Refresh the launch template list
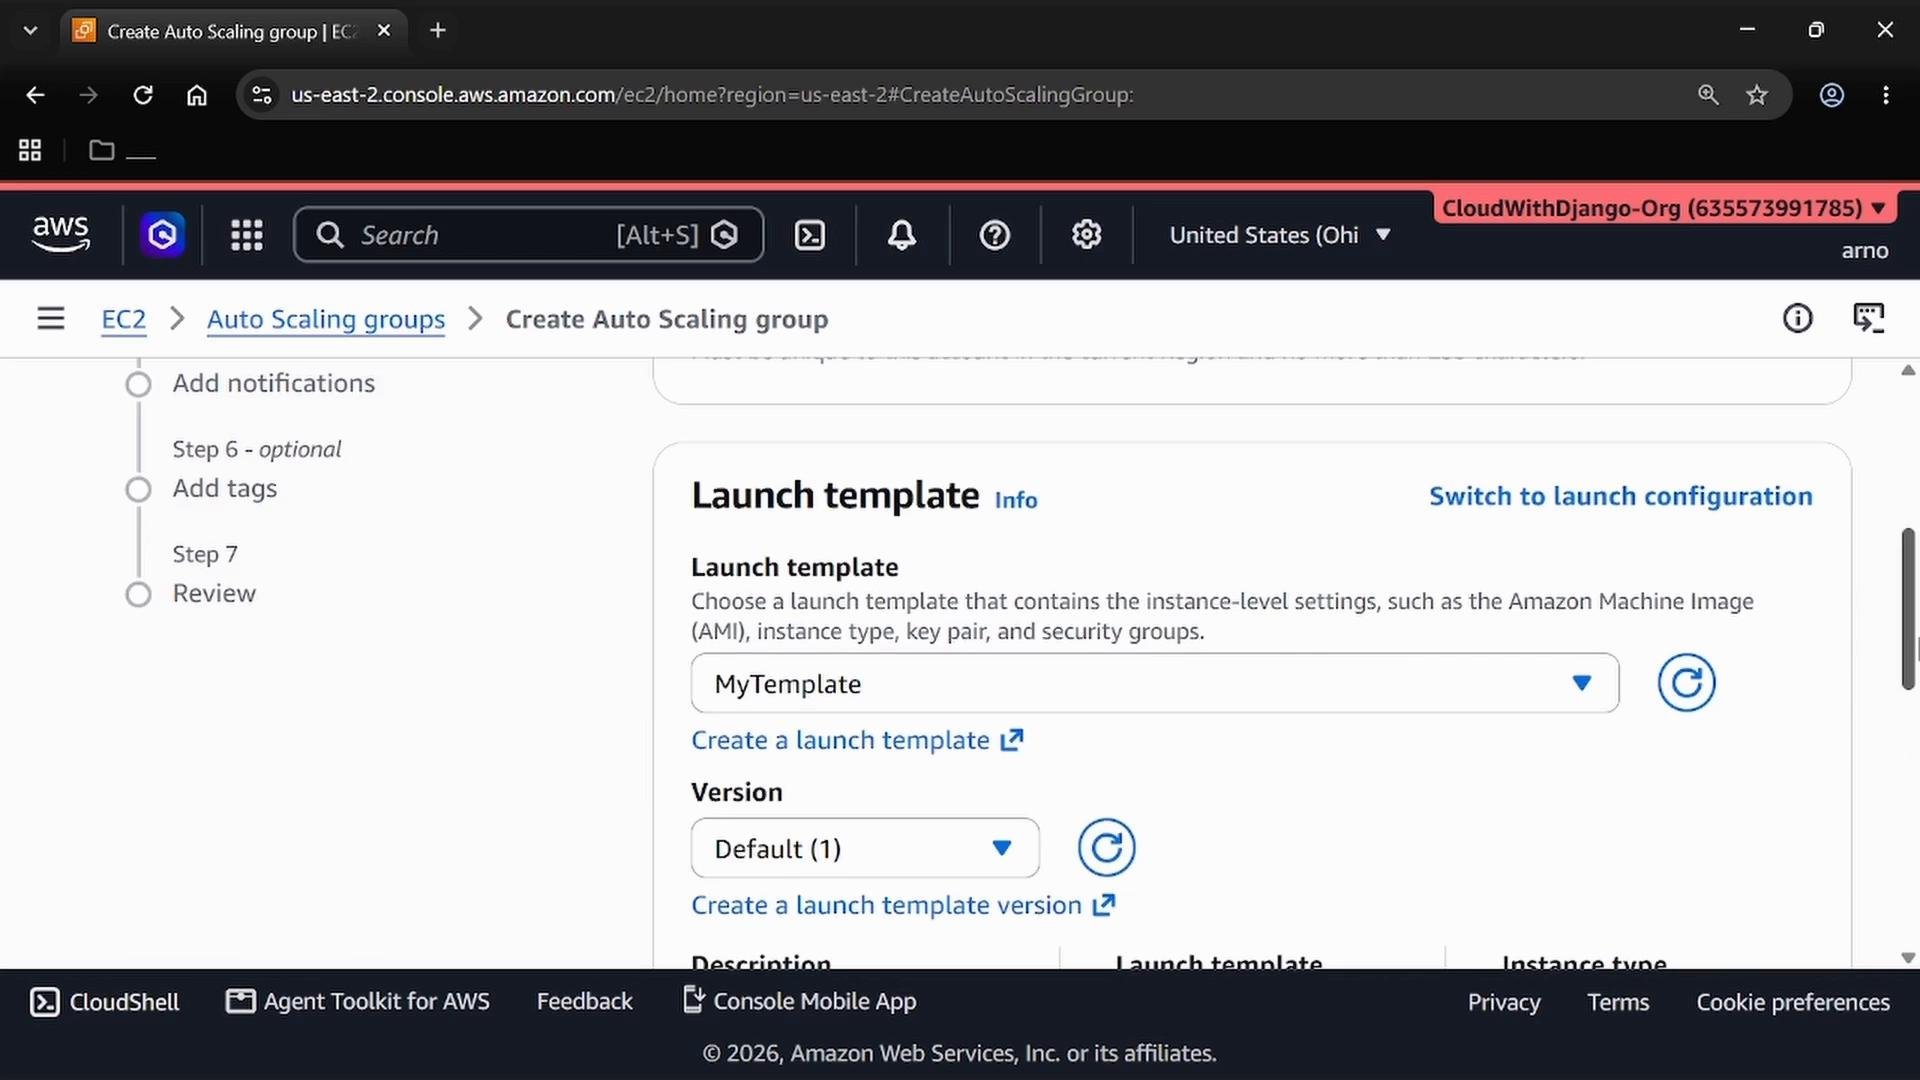This screenshot has height=1080, width=1920. pyautogui.click(x=1686, y=683)
